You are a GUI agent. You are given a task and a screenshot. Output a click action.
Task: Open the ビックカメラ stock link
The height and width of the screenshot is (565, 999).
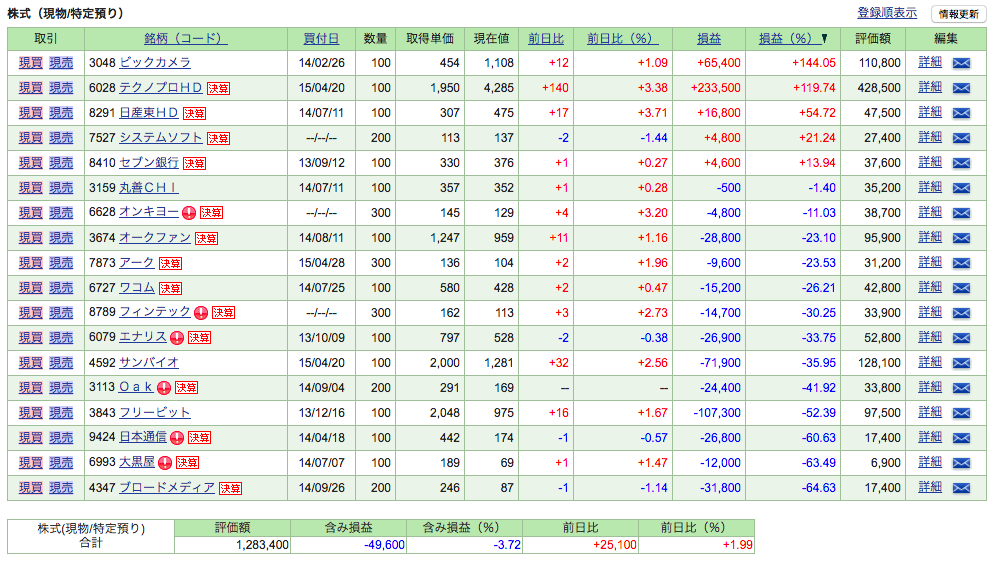point(155,62)
